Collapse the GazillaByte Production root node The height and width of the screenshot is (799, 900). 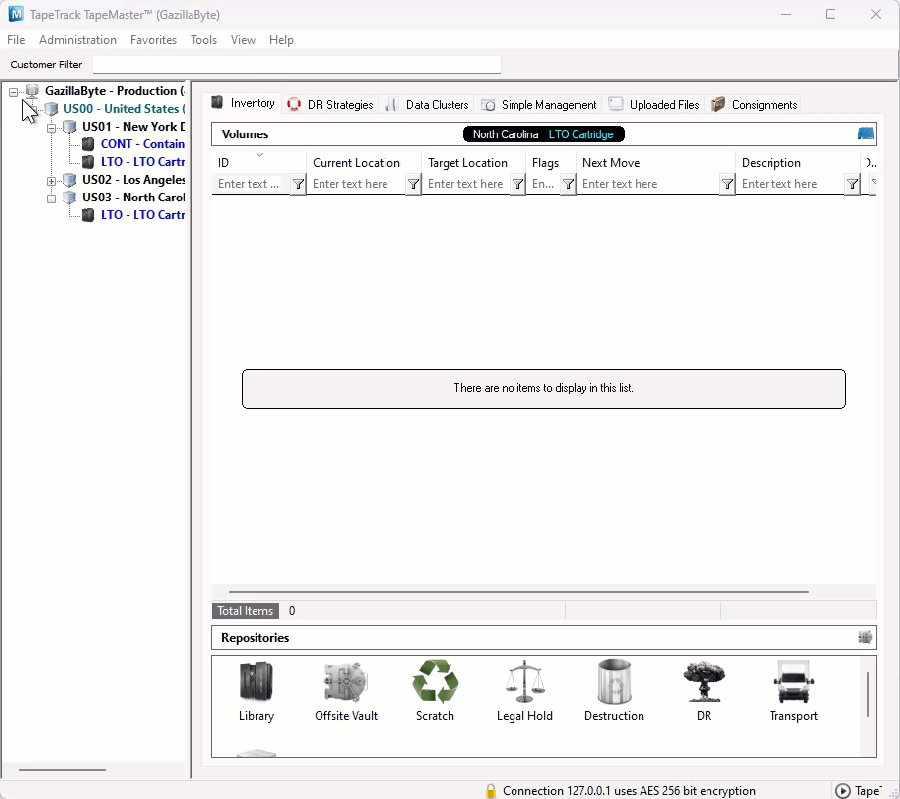13,91
